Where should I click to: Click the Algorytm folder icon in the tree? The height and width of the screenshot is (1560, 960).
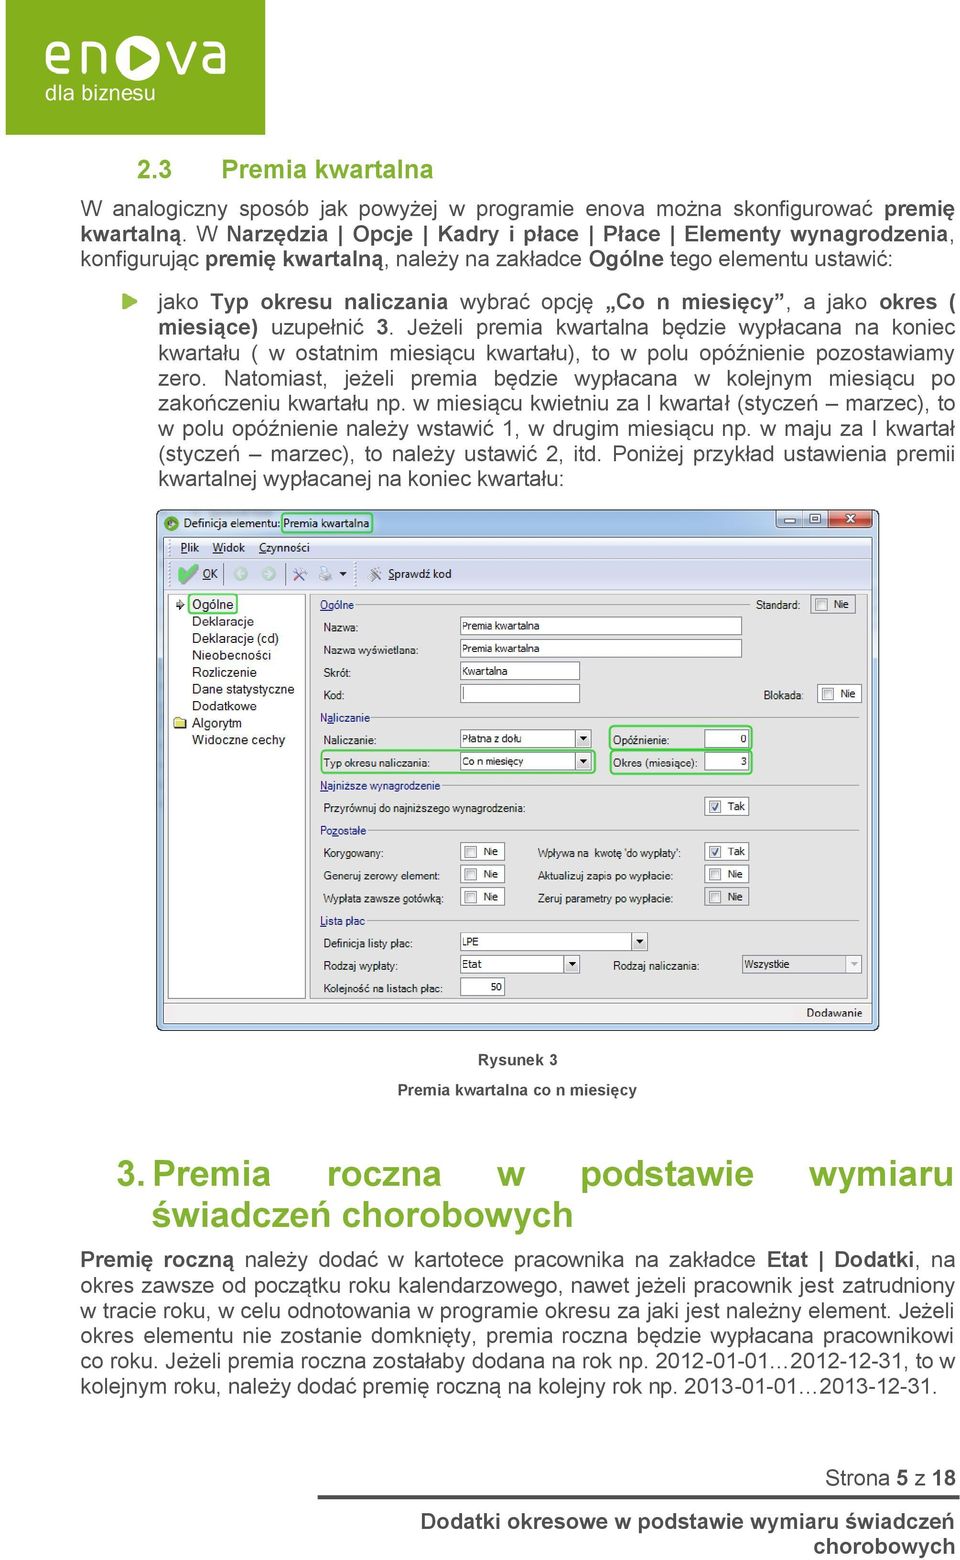tap(180, 723)
